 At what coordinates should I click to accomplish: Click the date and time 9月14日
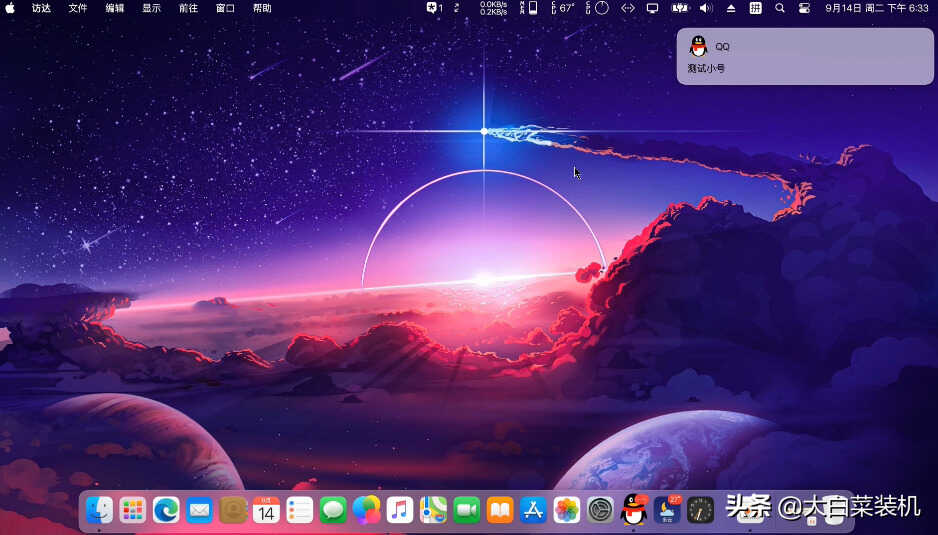pos(877,8)
